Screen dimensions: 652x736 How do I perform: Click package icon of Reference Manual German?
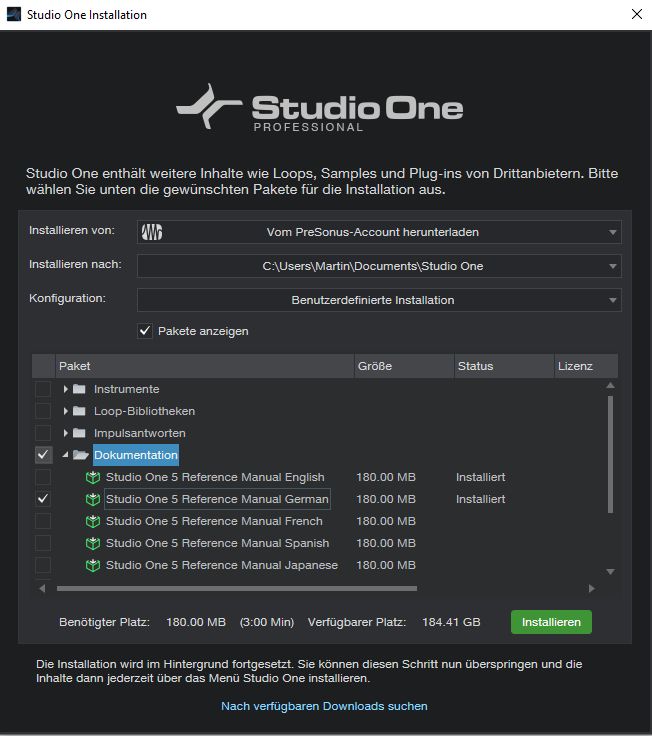pyautogui.click(x=93, y=499)
